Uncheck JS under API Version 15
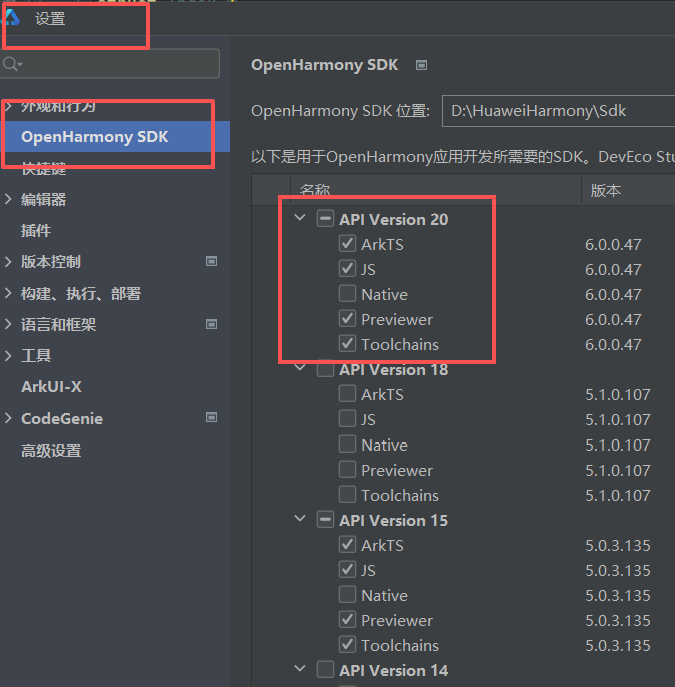 pos(347,570)
